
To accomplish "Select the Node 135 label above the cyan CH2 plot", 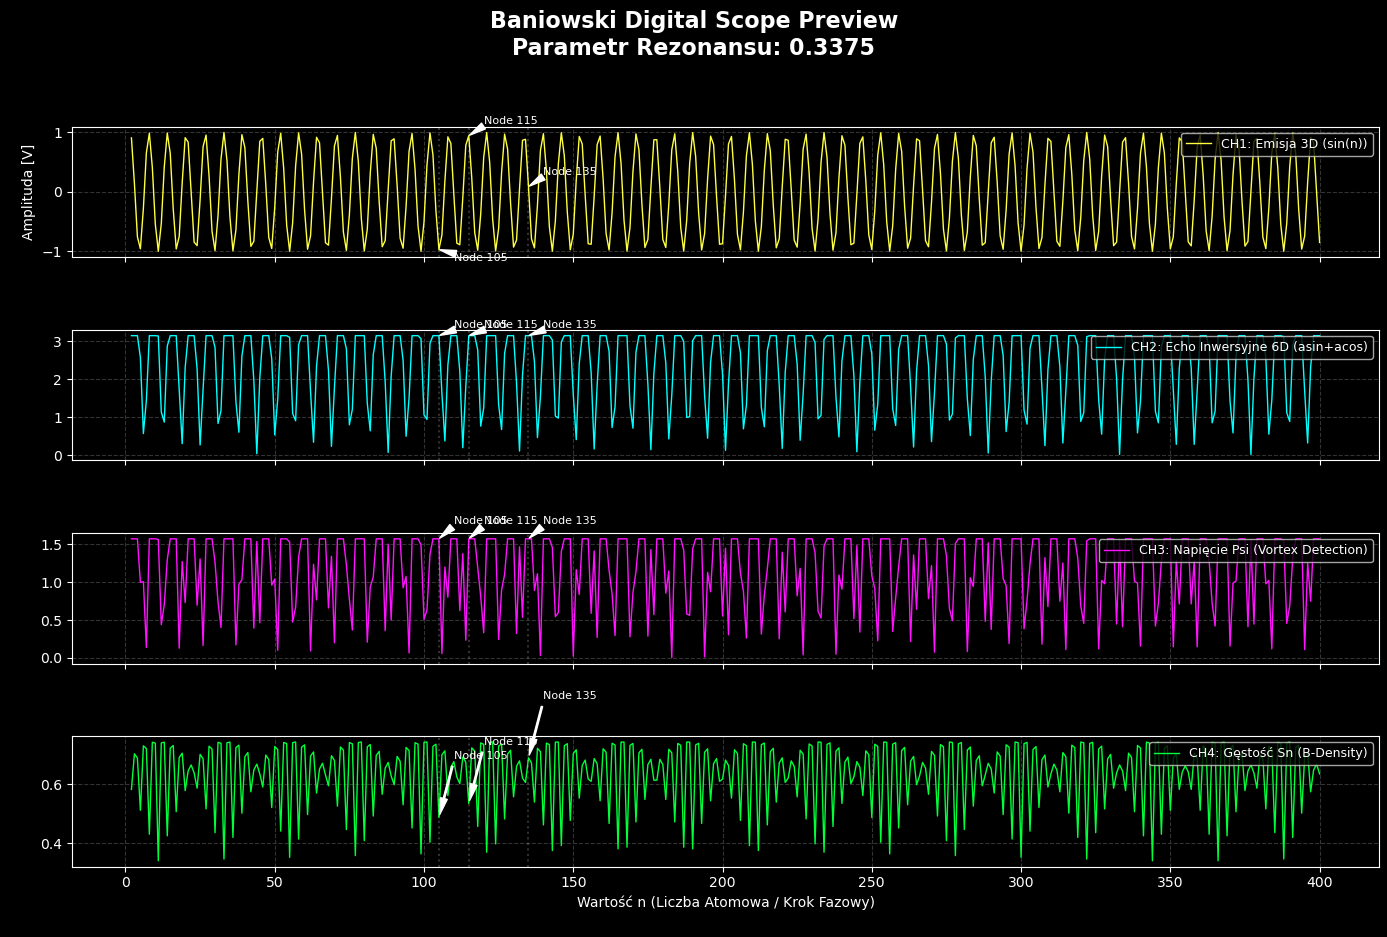I will point(569,325).
